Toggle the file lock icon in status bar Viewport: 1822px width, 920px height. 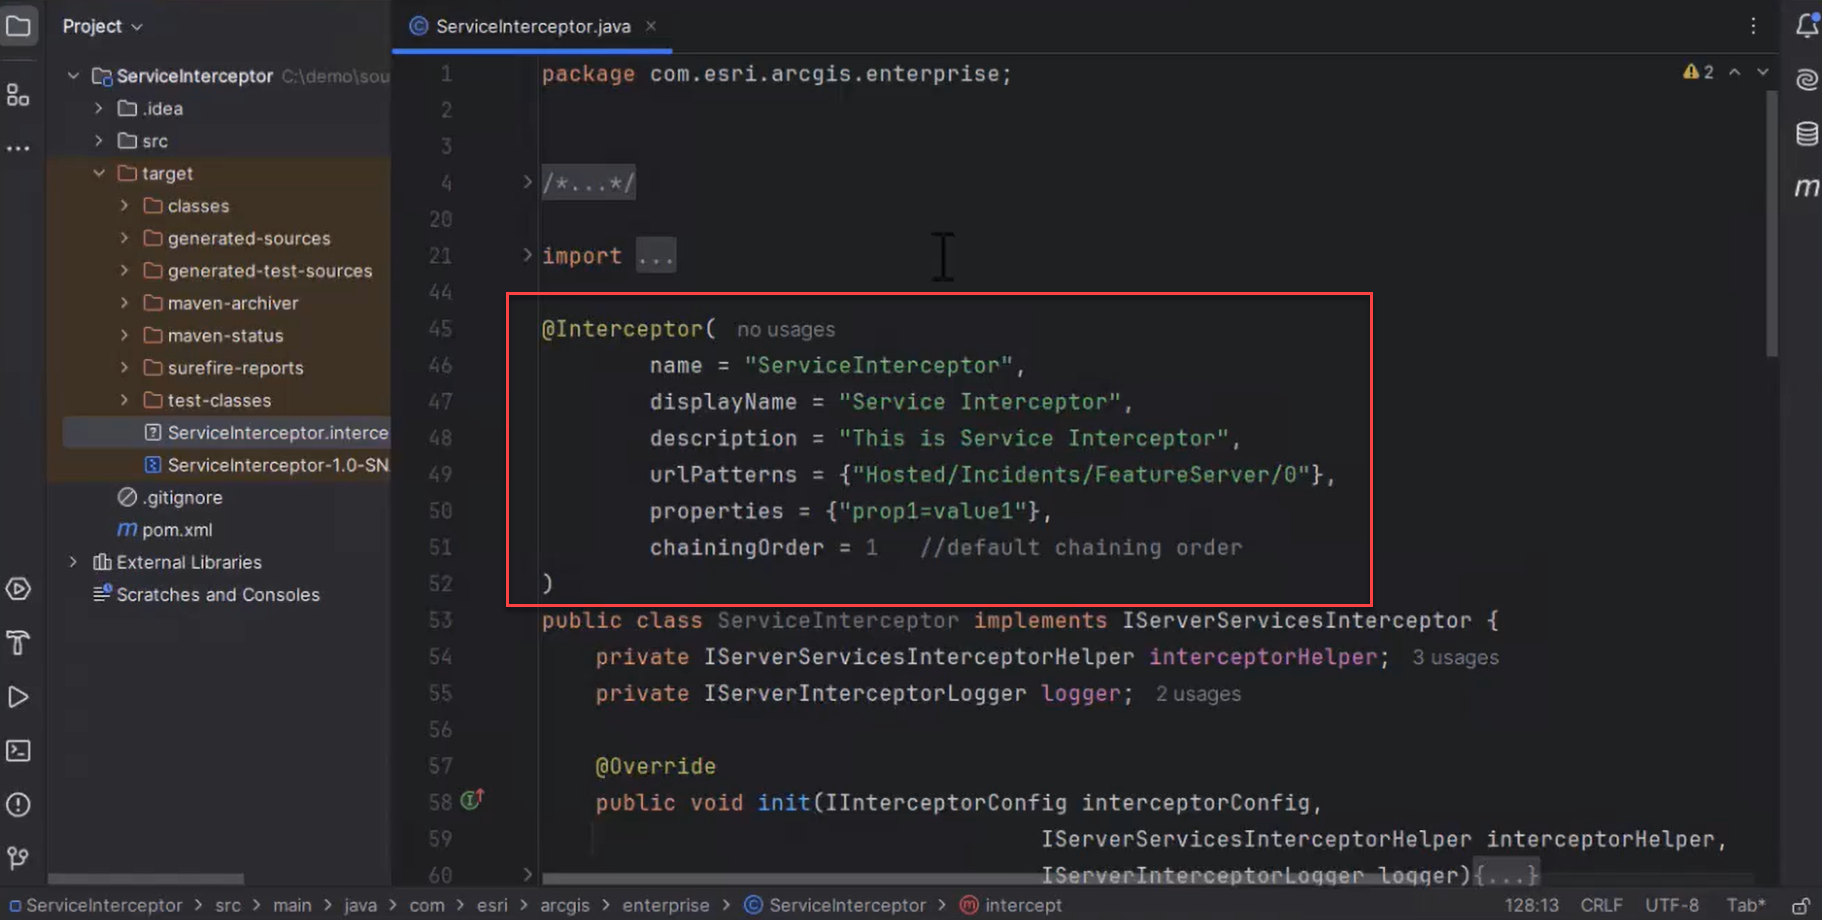pos(1804,905)
